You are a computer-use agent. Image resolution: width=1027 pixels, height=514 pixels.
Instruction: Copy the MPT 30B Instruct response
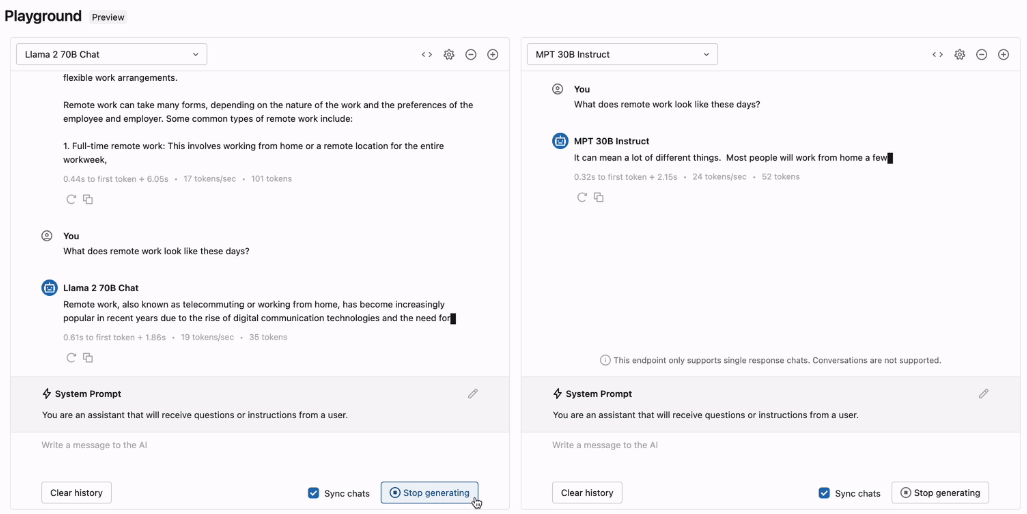(x=599, y=197)
